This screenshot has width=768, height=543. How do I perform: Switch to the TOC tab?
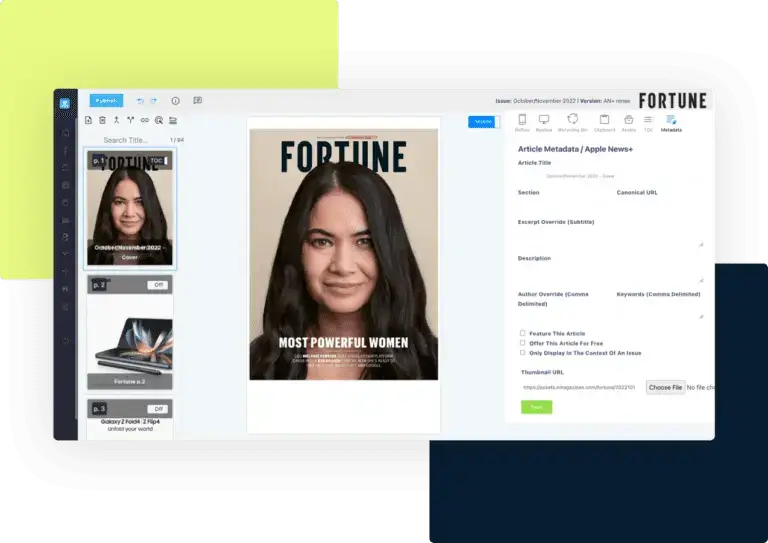click(x=648, y=122)
